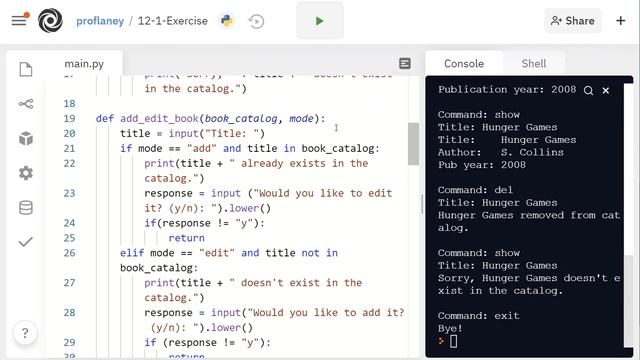Click the Replit logo

(50, 20)
